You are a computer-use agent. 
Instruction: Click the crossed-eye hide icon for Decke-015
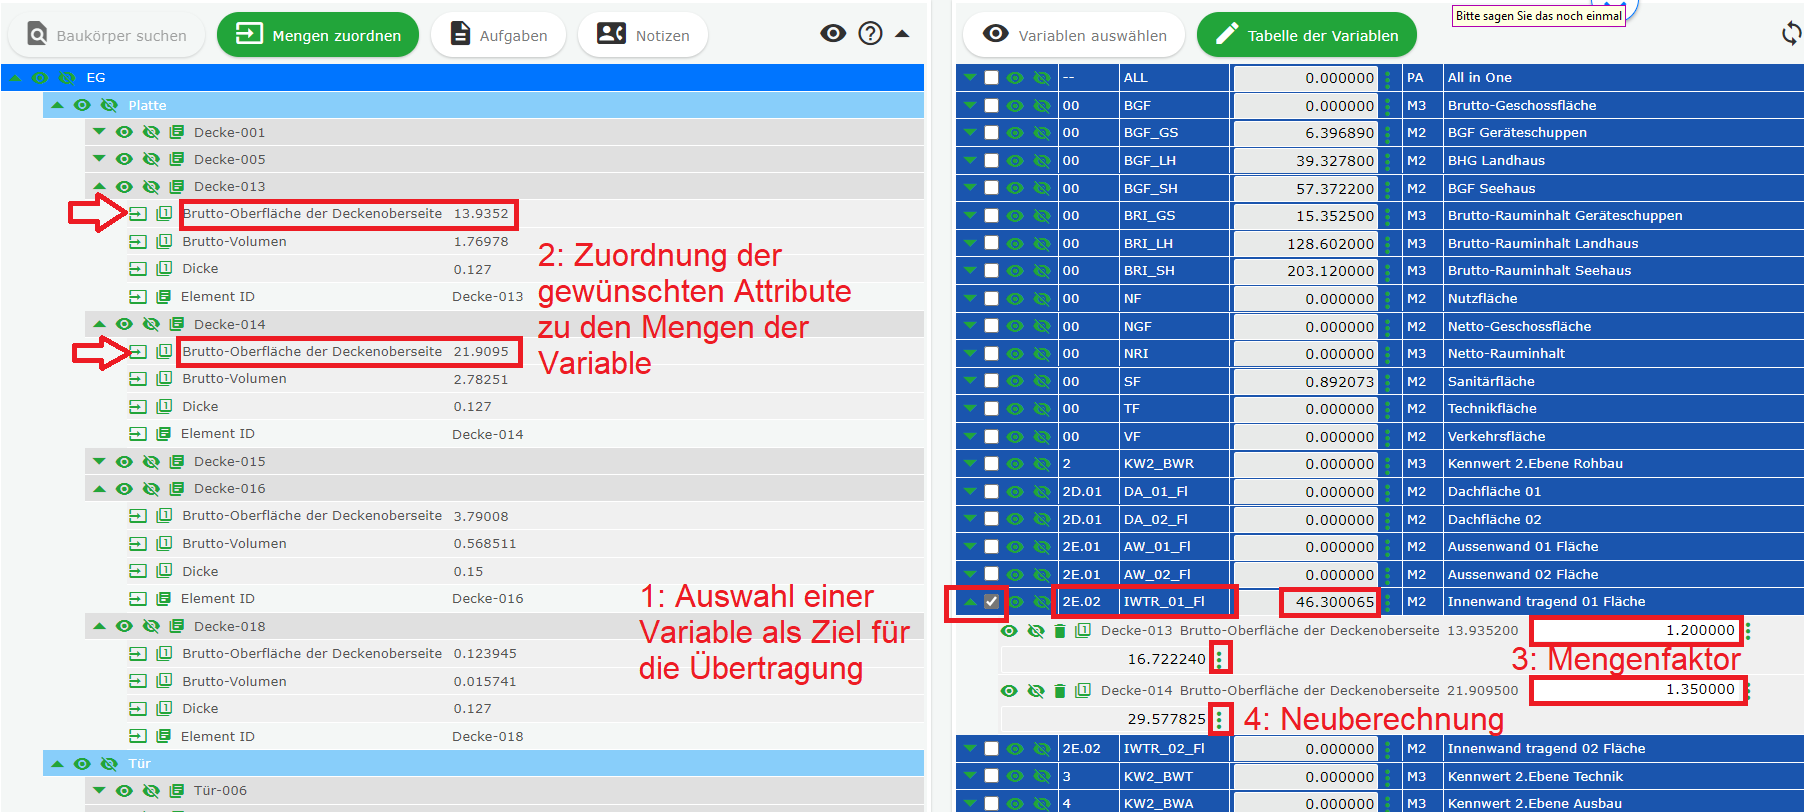click(x=151, y=462)
